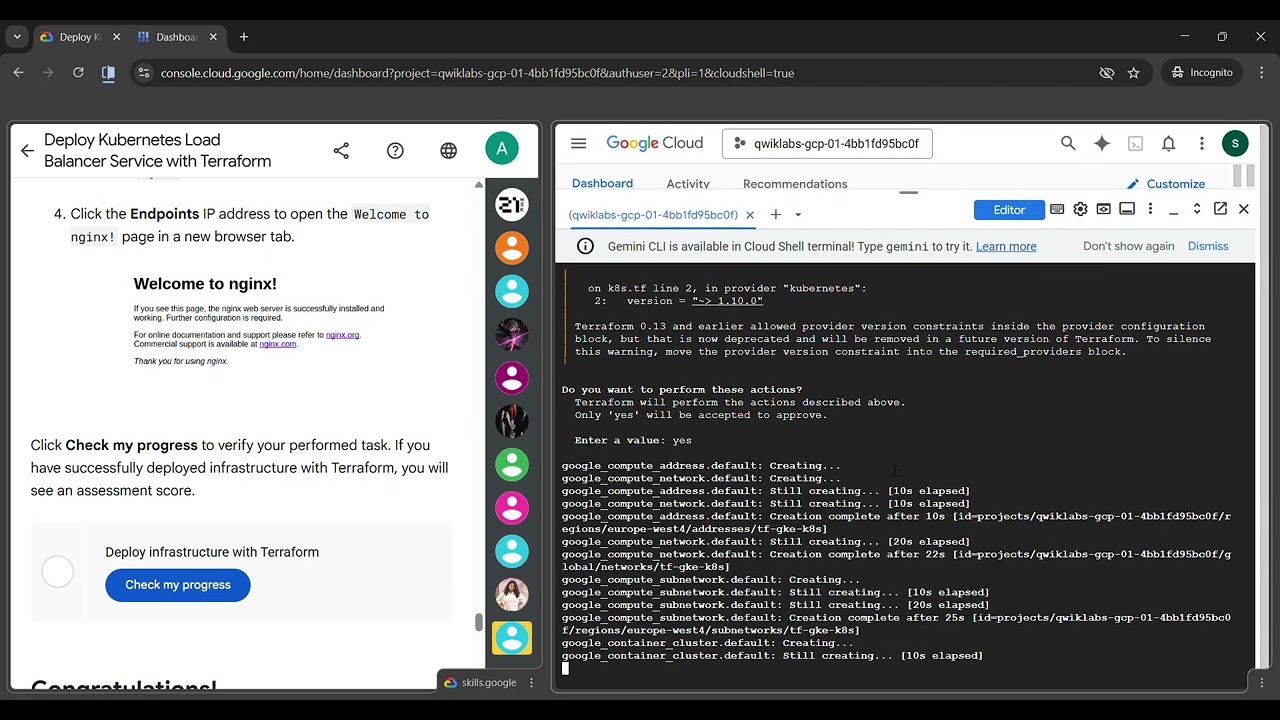
Task: Open the Cloud Shell Editor
Action: pyautogui.click(x=1009, y=210)
